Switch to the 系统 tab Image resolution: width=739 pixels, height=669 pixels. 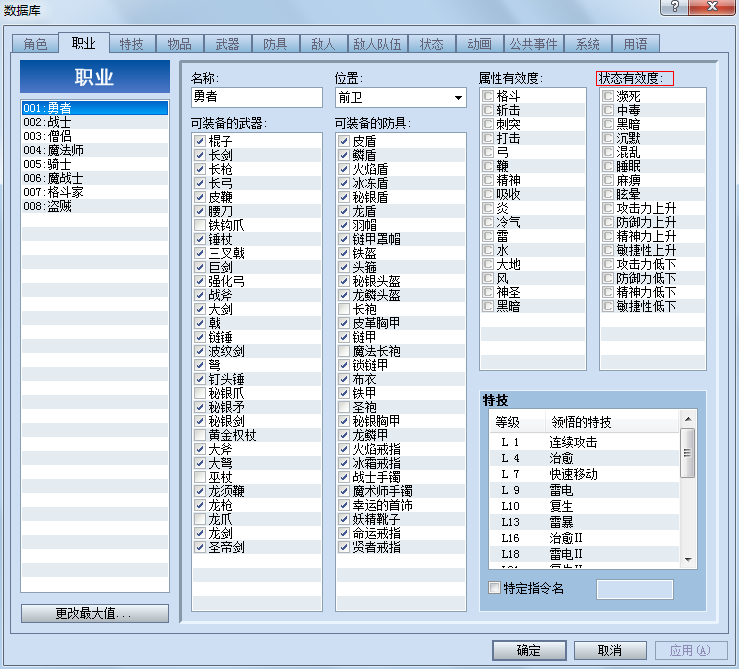(587, 44)
